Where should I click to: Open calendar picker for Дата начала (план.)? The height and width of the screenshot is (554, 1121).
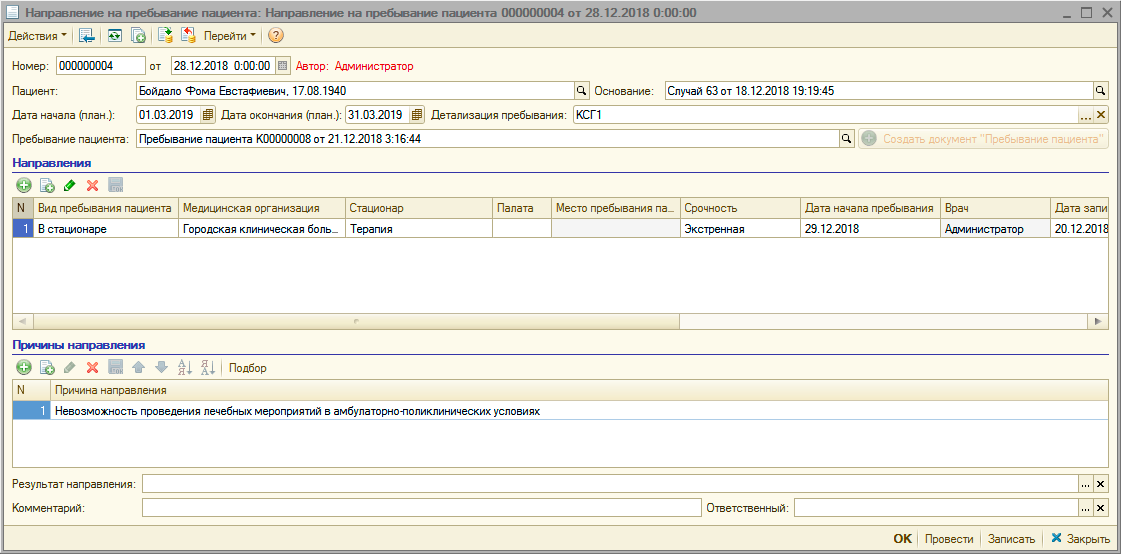pyautogui.click(x=208, y=115)
